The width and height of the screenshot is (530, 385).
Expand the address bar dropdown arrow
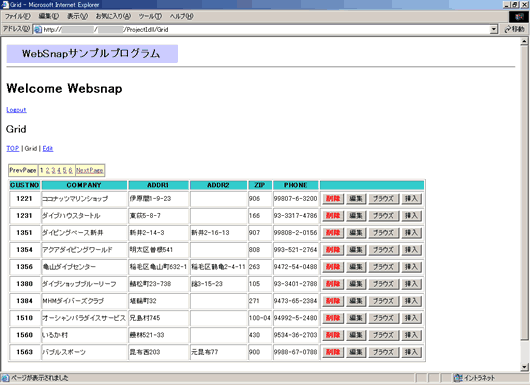click(494, 29)
